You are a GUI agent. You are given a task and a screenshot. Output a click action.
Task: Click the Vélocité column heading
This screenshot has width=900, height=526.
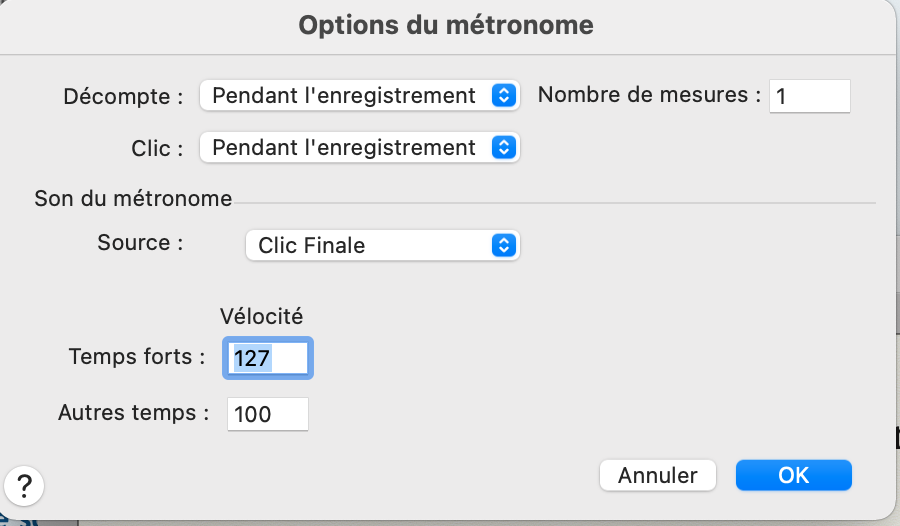tap(261, 316)
